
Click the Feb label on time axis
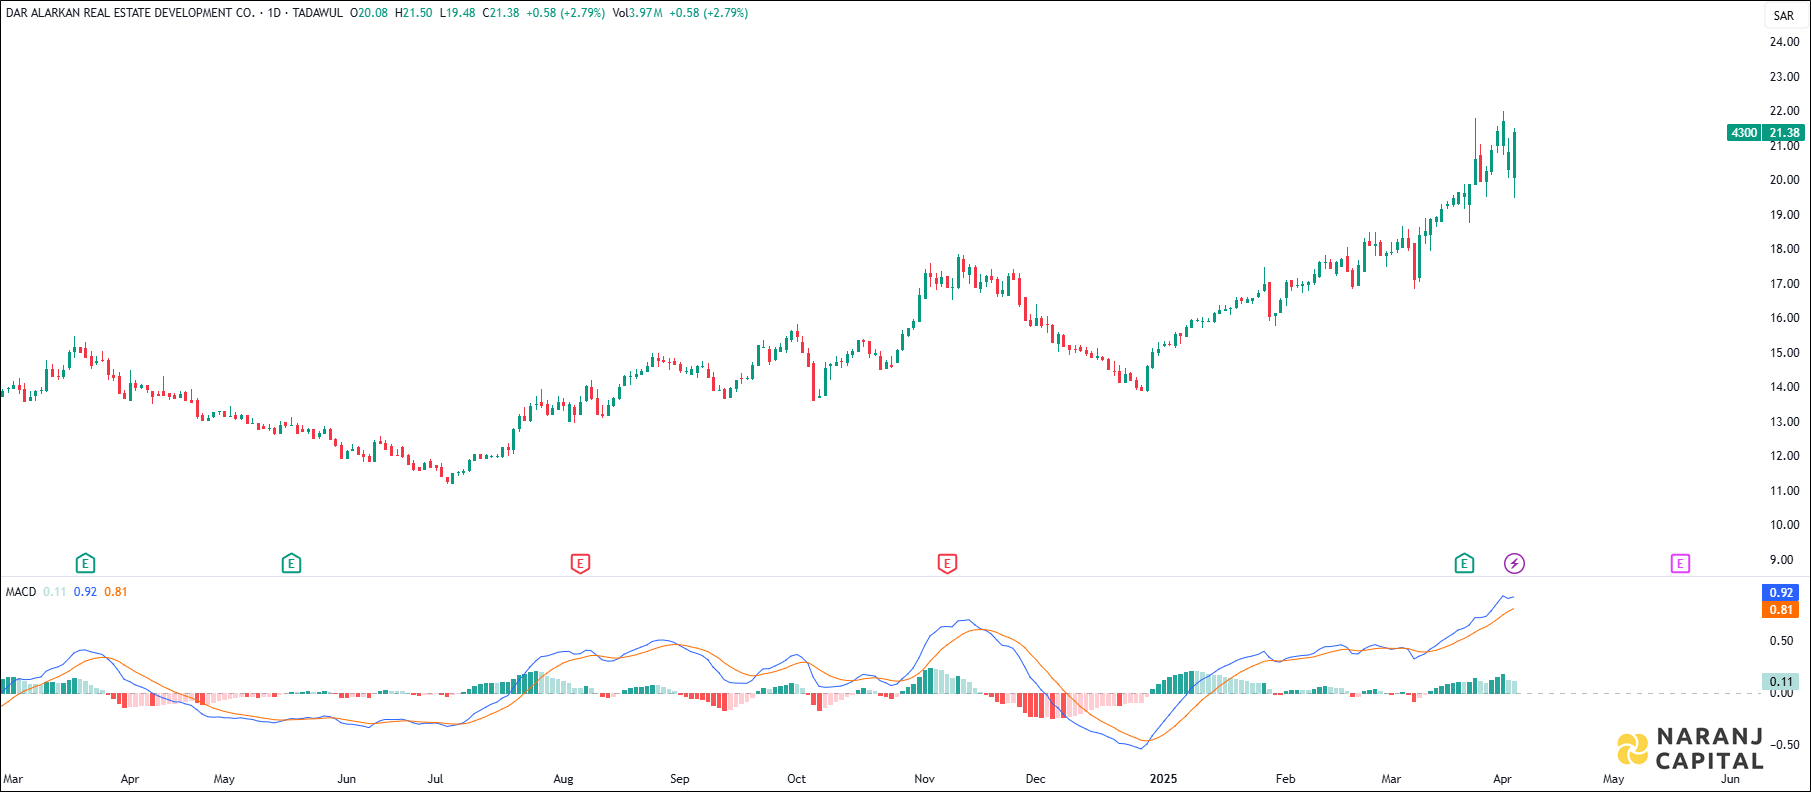1285,779
